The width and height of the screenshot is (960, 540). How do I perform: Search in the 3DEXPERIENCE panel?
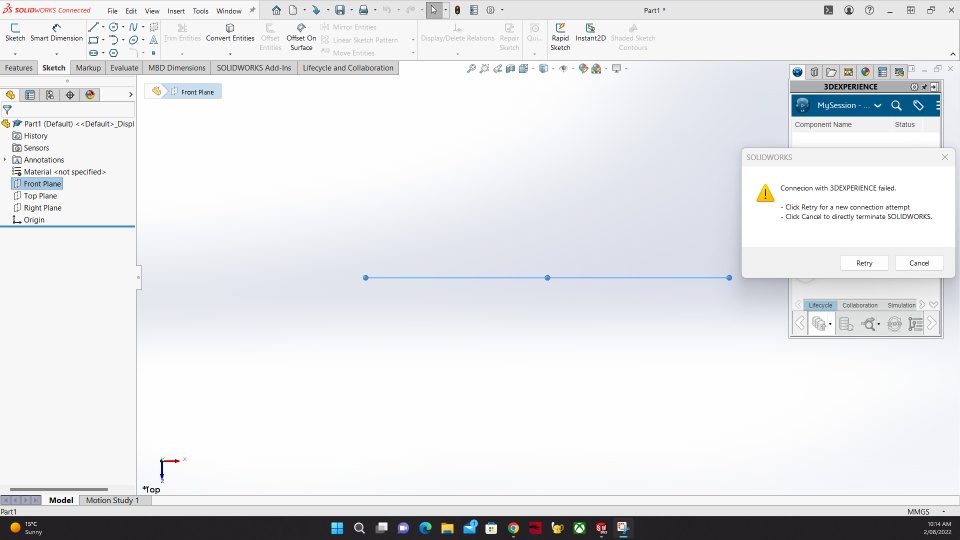point(896,105)
